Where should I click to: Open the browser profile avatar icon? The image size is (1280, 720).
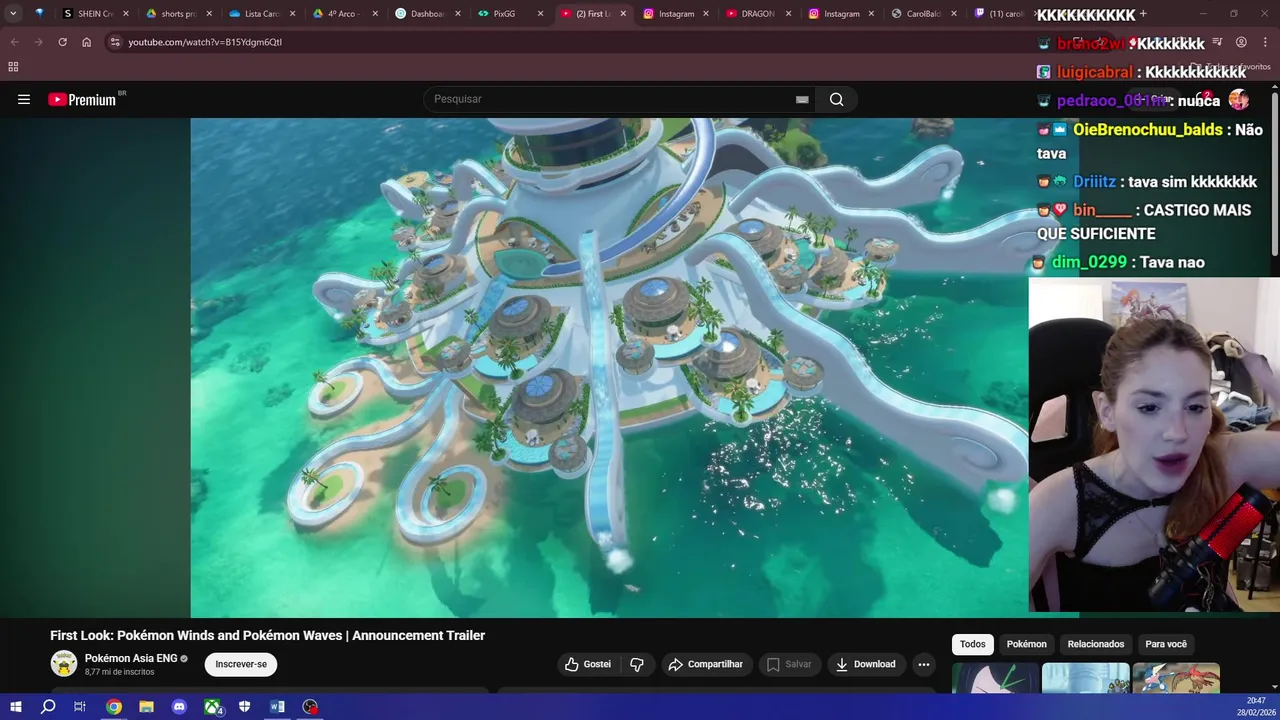[x=1241, y=42]
